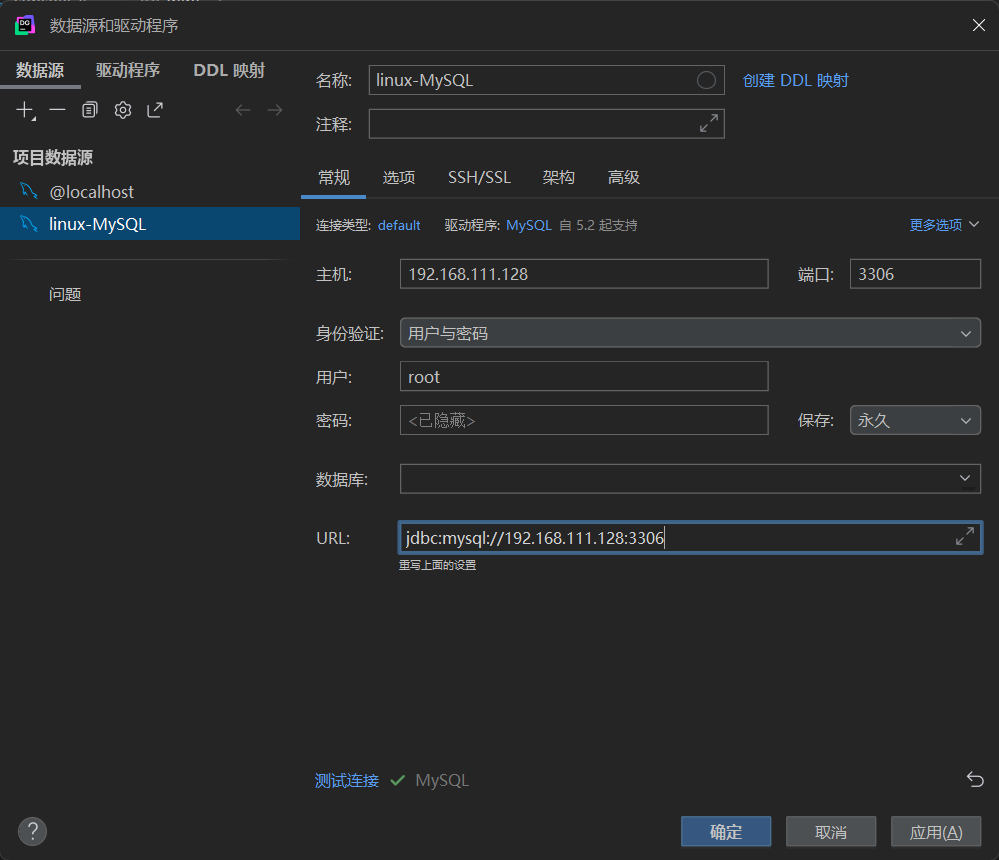Click the make global export icon
Image resolution: width=999 pixels, height=860 pixels.
click(x=155, y=110)
